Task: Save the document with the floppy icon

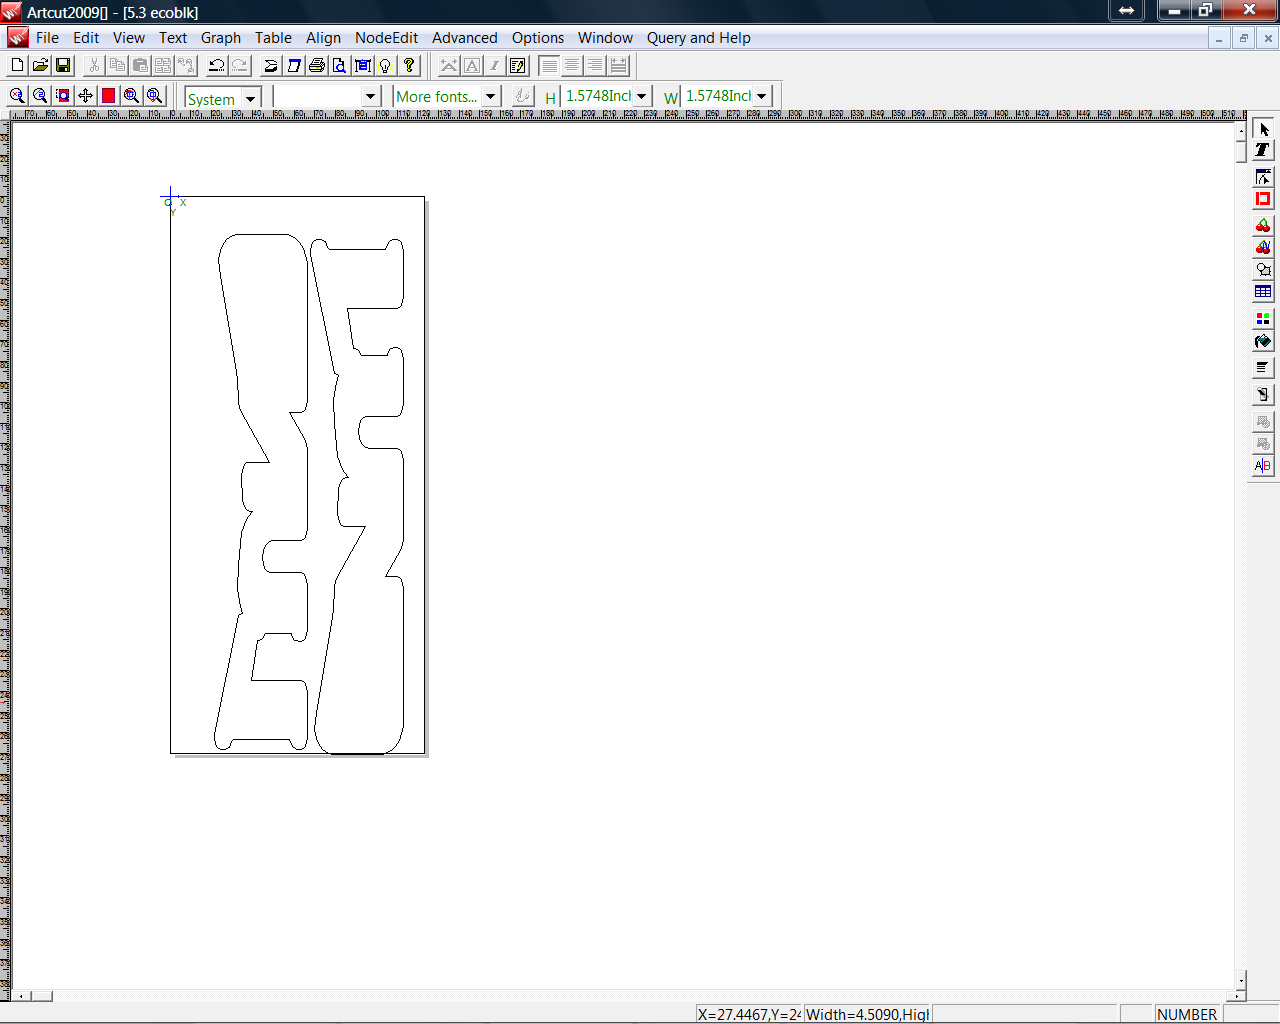Action: coord(63,65)
